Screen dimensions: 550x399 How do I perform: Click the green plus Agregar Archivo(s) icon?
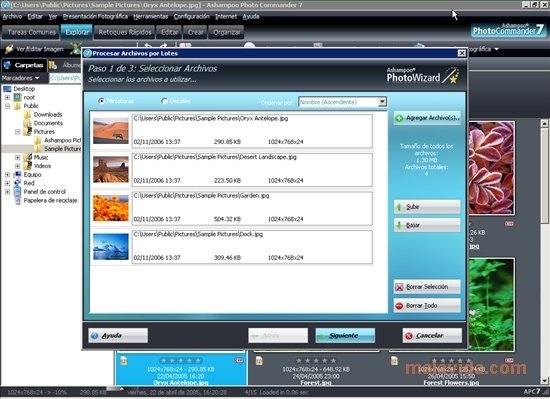click(x=399, y=118)
